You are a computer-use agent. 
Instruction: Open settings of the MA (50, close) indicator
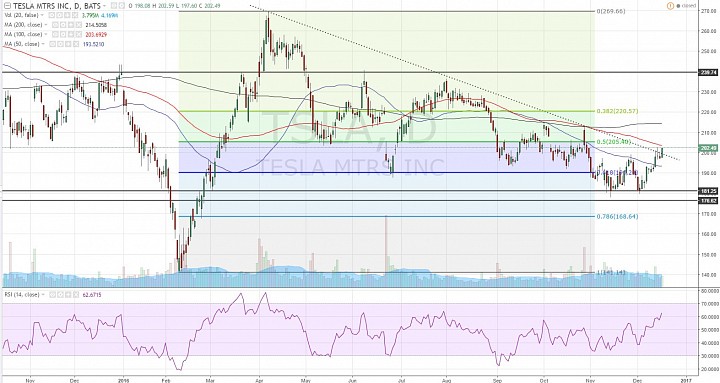tap(60, 44)
